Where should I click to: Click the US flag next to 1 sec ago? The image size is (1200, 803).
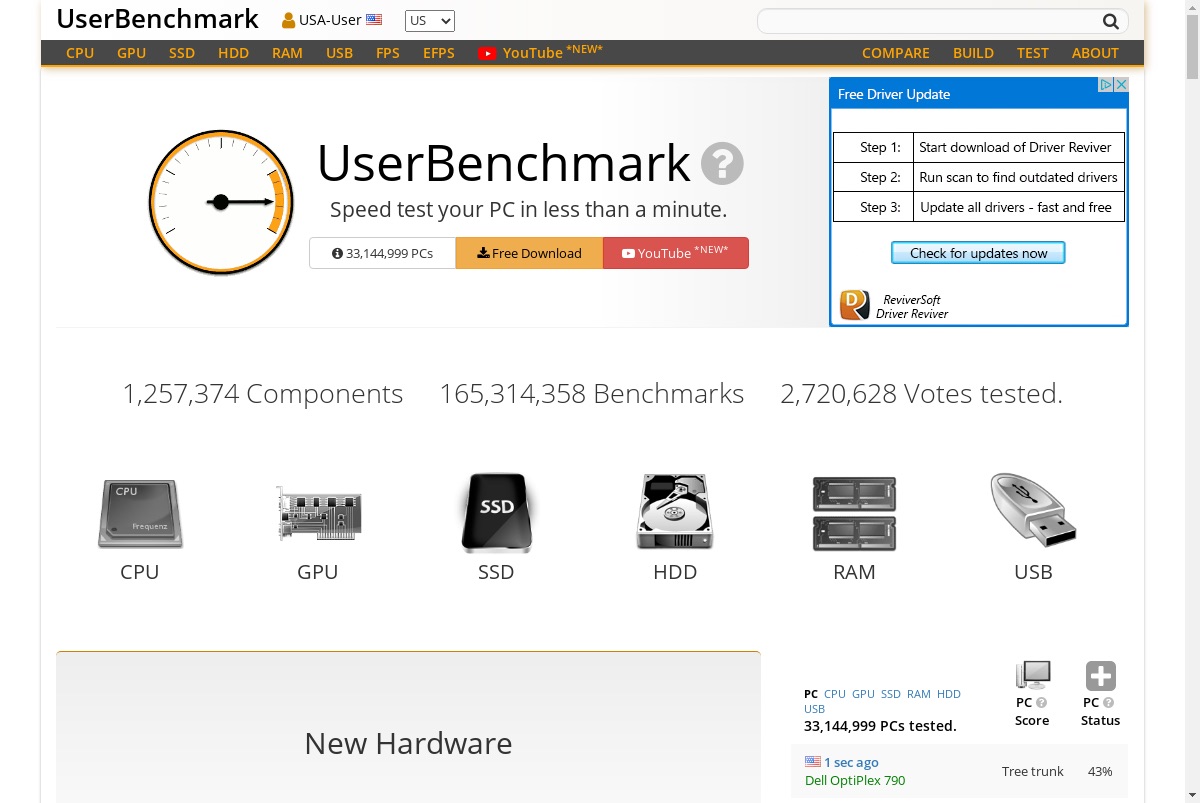click(813, 762)
